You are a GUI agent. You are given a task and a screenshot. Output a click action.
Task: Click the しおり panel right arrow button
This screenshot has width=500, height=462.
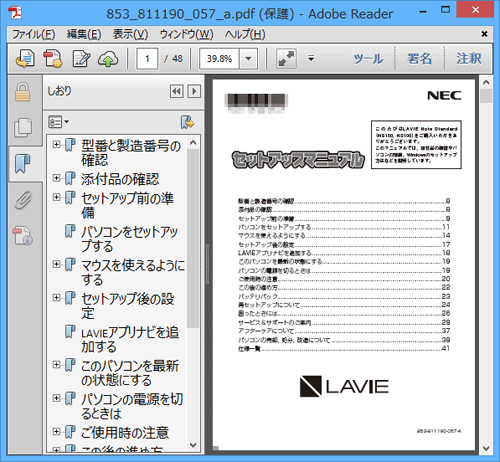pos(194,91)
